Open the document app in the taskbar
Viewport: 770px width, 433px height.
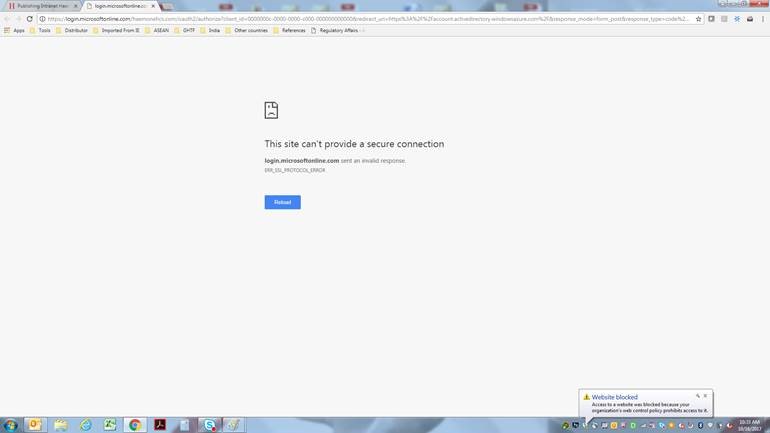[x=185, y=425]
